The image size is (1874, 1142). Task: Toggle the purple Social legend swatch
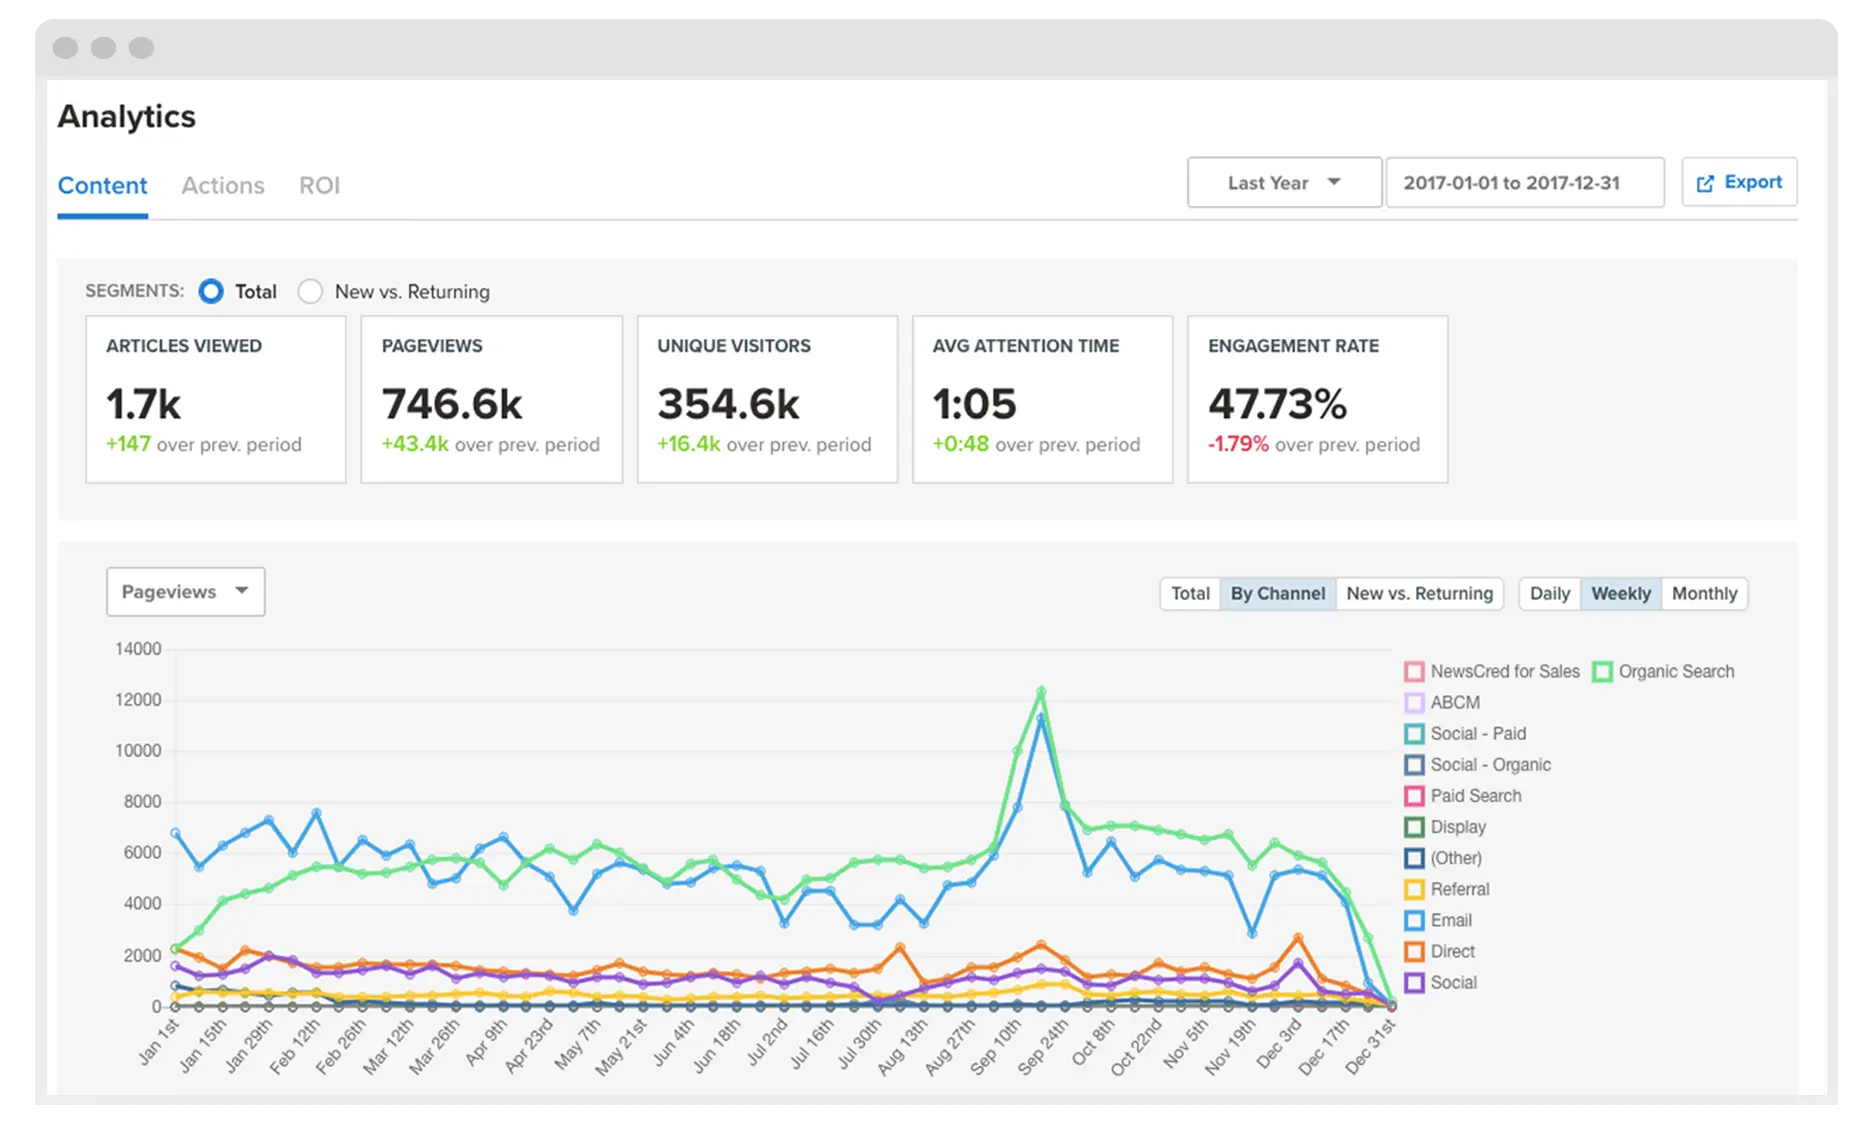[1414, 983]
